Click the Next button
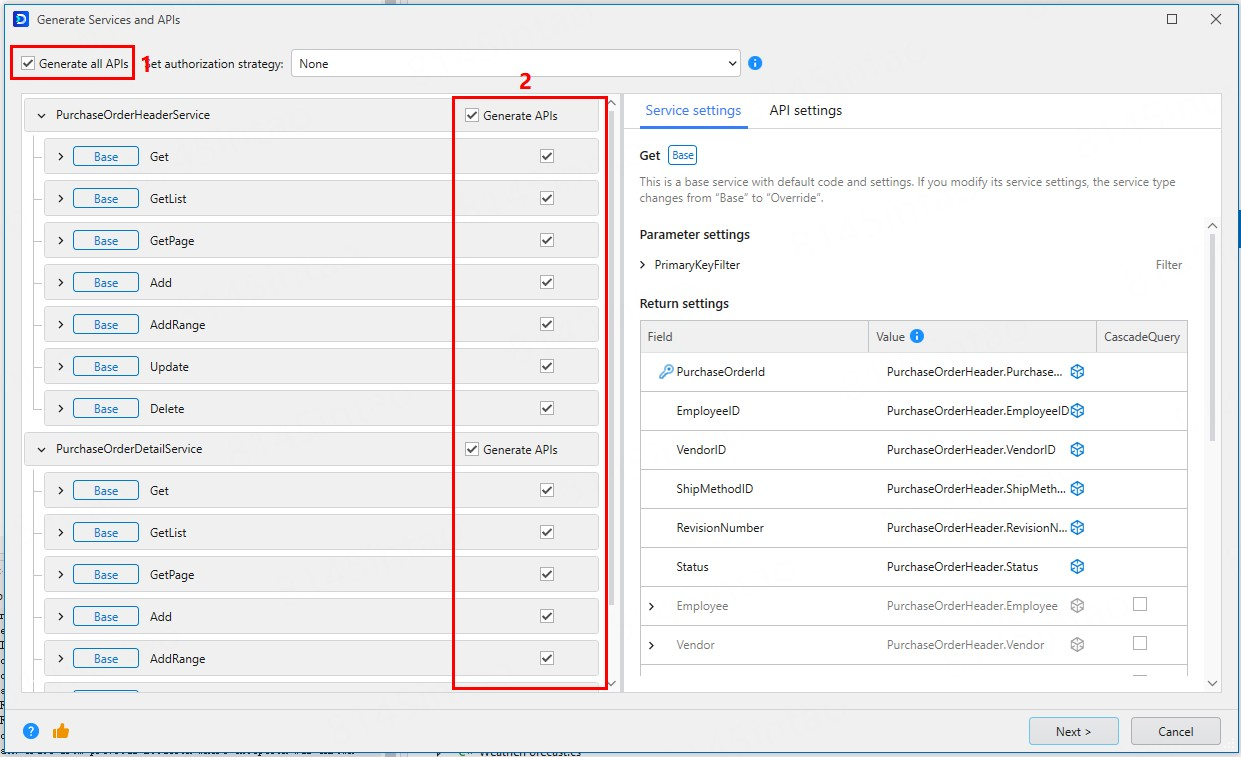Image resolution: width=1241 pixels, height=757 pixels. [x=1073, y=731]
